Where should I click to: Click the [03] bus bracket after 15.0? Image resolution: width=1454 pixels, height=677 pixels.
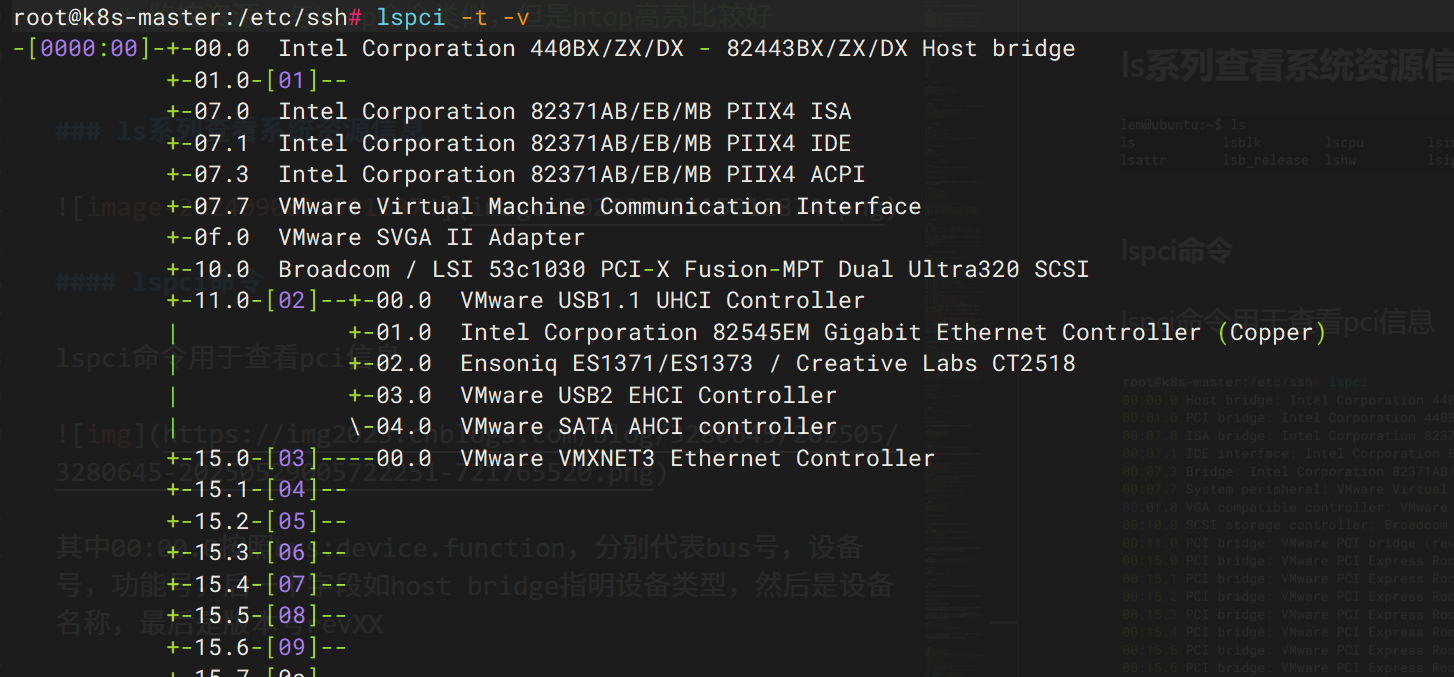tap(291, 458)
